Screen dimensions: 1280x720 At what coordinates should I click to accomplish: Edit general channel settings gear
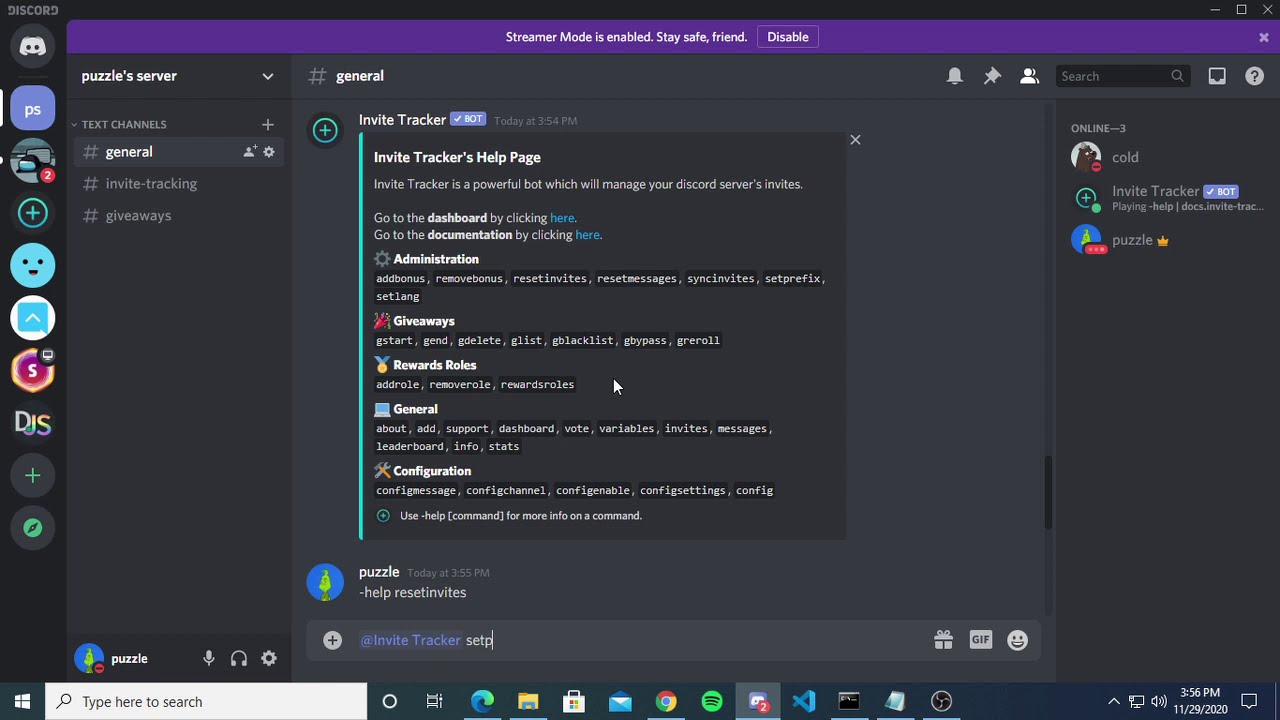[x=269, y=152]
